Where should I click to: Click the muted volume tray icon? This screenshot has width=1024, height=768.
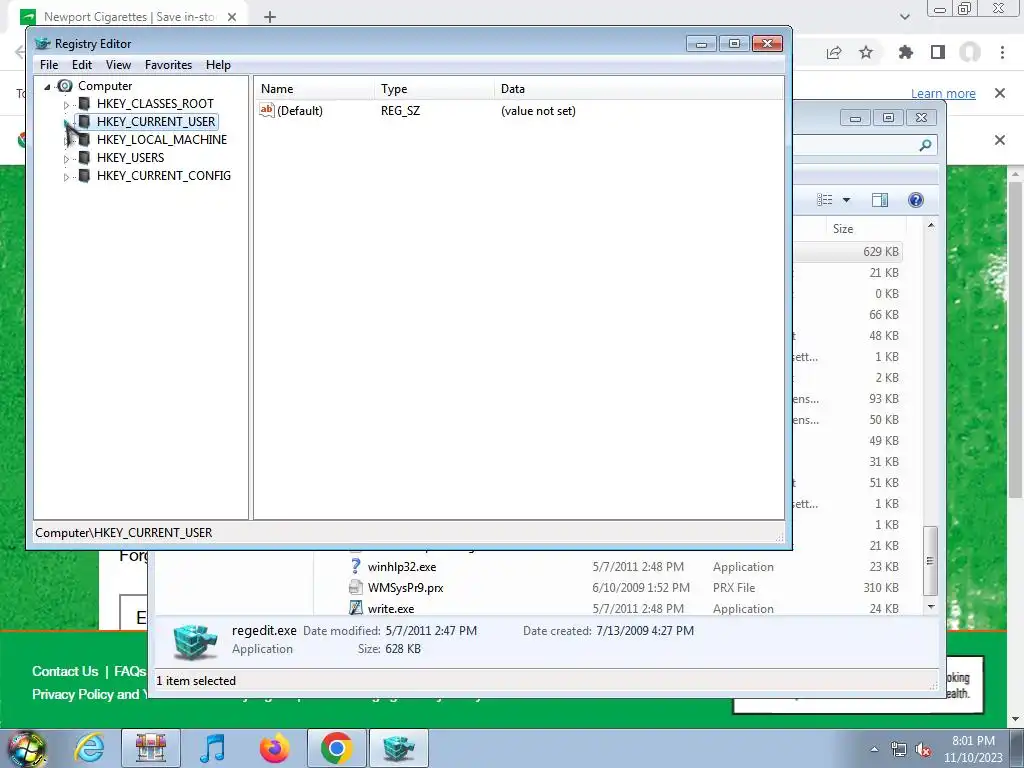(x=923, y=750)
